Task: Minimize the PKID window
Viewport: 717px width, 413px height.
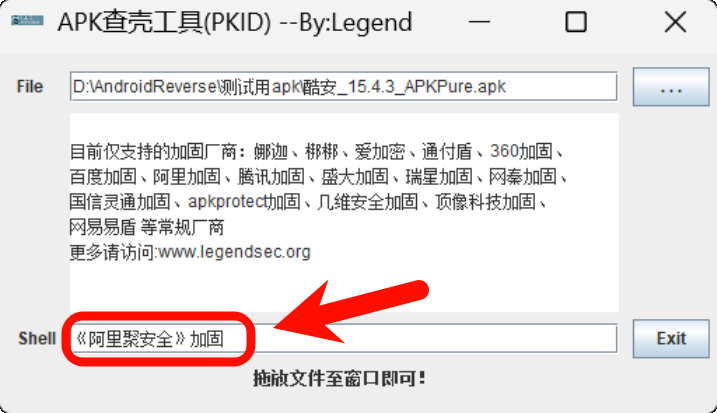Action: click(x=479, y=22)
